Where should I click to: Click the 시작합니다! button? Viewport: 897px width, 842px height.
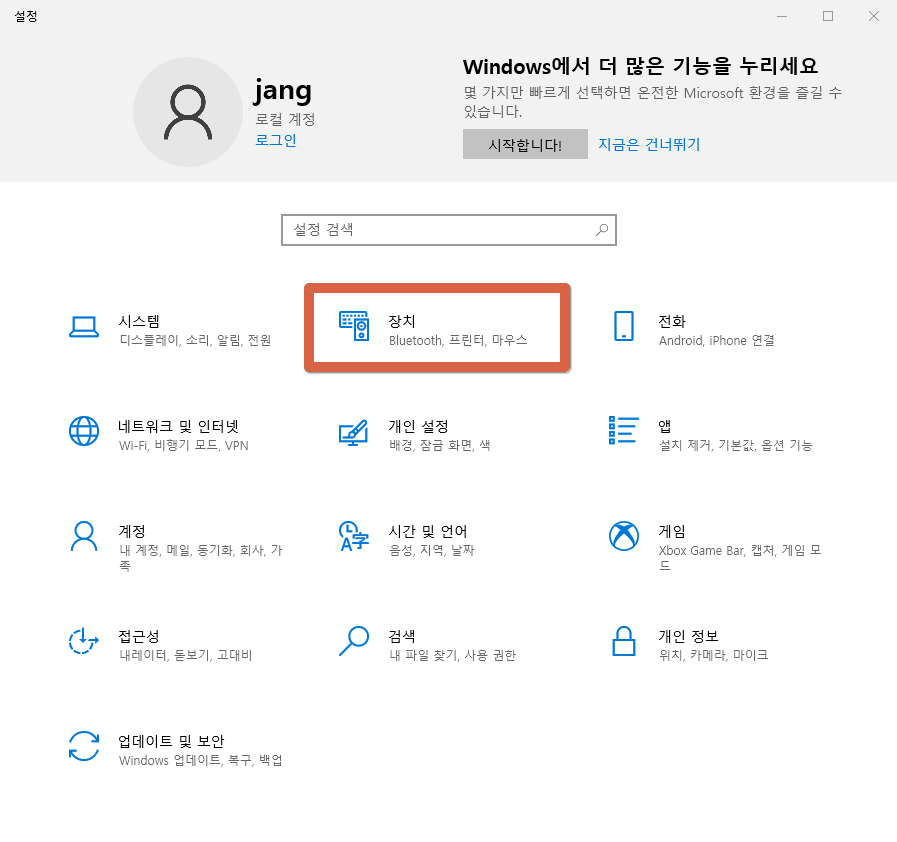point(525,144)
